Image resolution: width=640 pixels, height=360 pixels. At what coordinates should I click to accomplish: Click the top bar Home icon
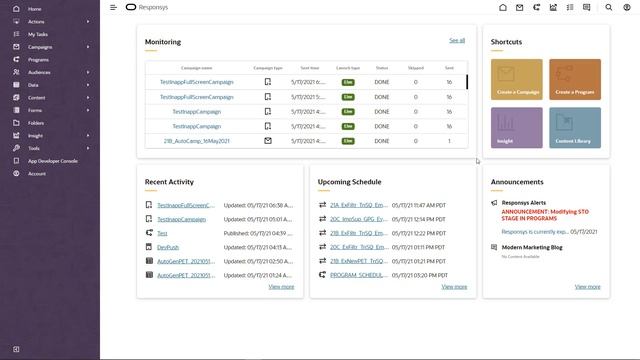pos(503,7)
